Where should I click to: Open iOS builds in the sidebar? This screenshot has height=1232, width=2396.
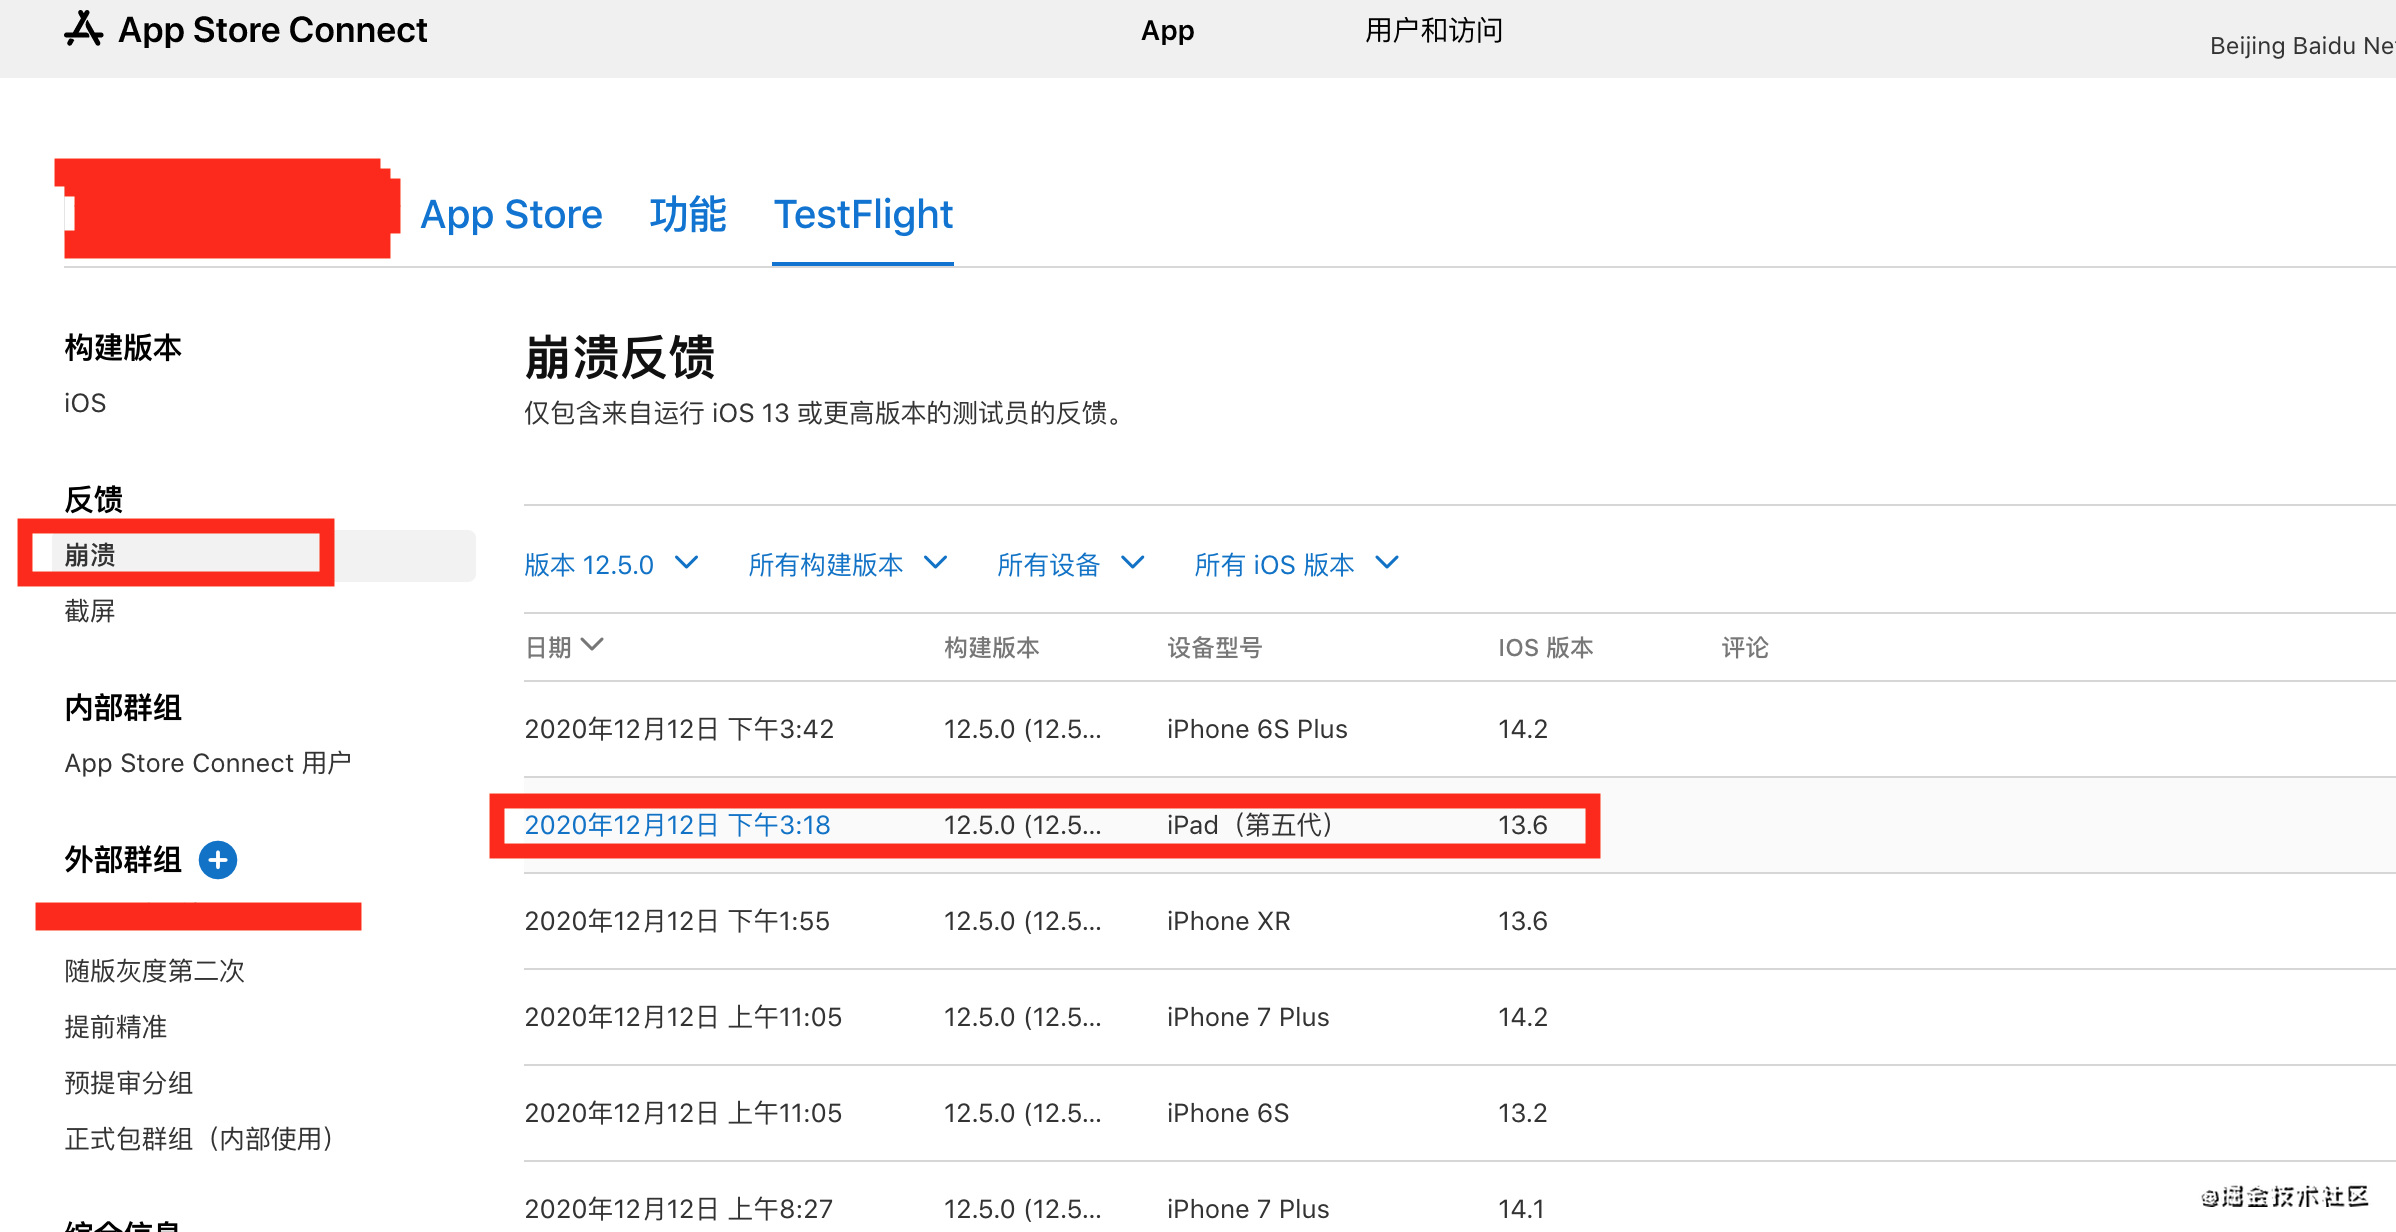tap(85, 403)
